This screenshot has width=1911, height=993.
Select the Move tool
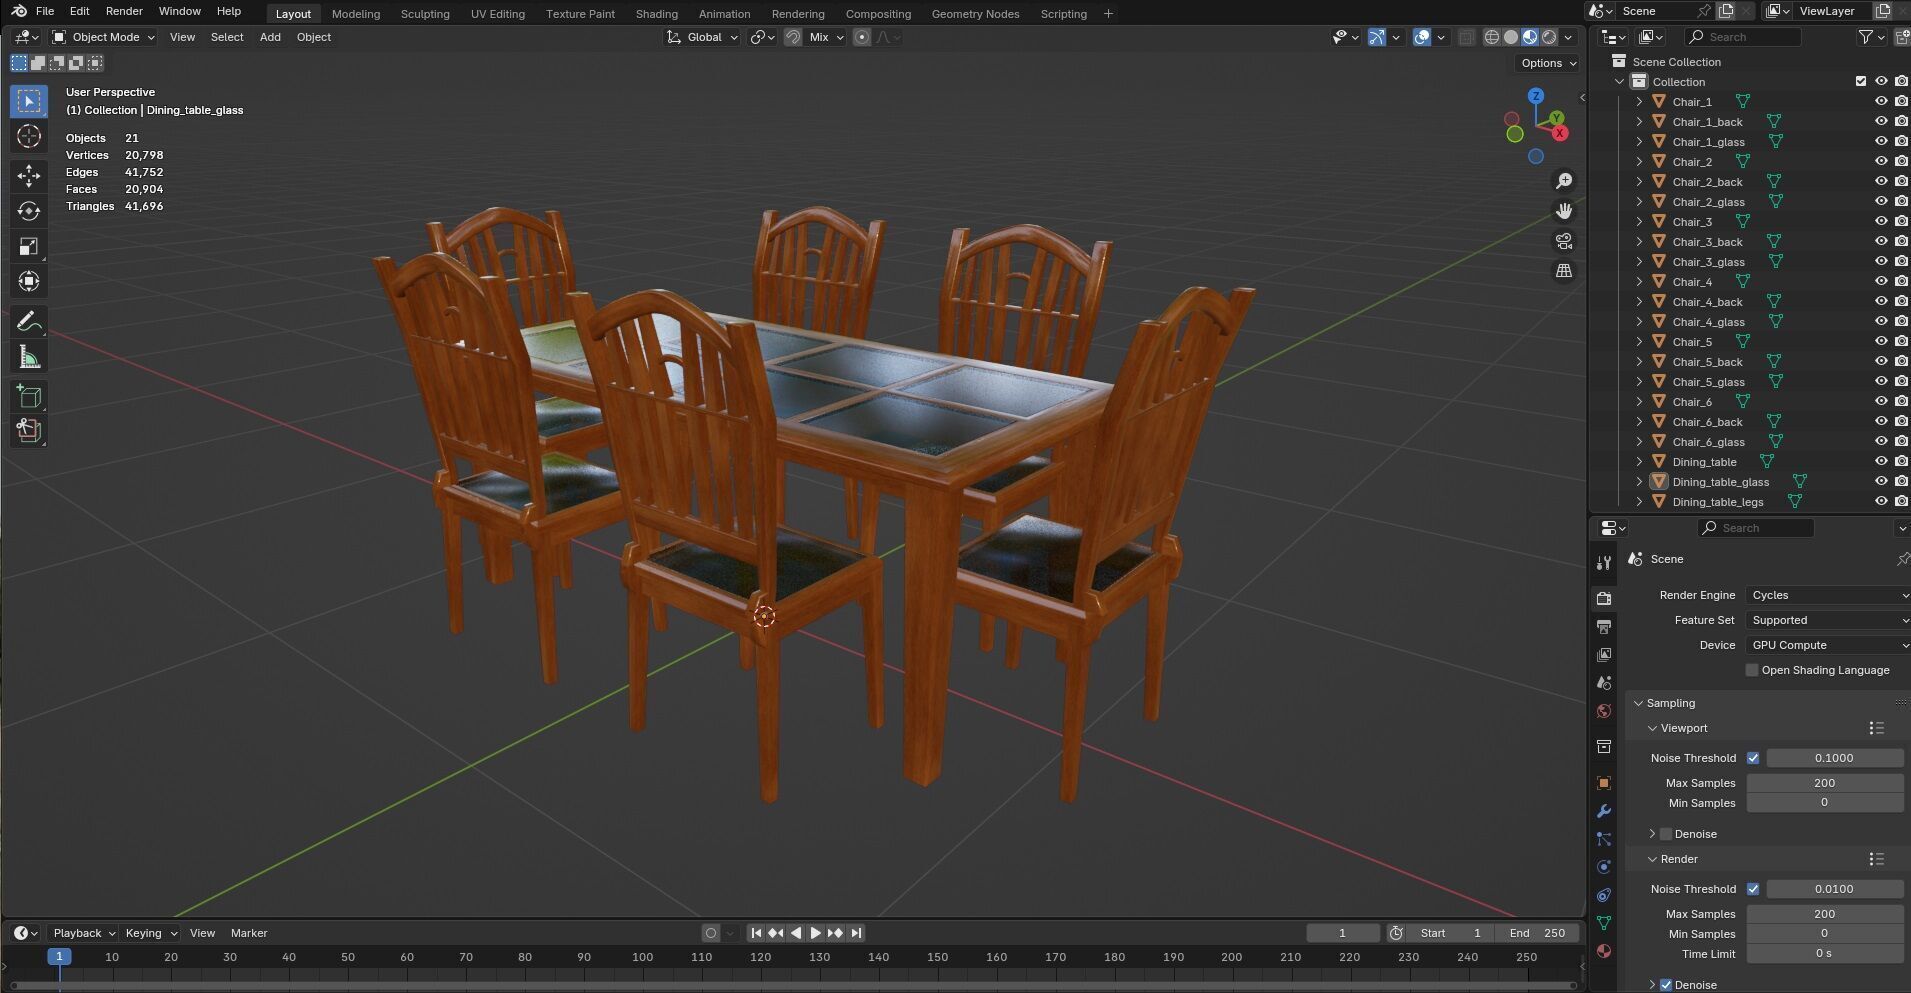point(29,176)
